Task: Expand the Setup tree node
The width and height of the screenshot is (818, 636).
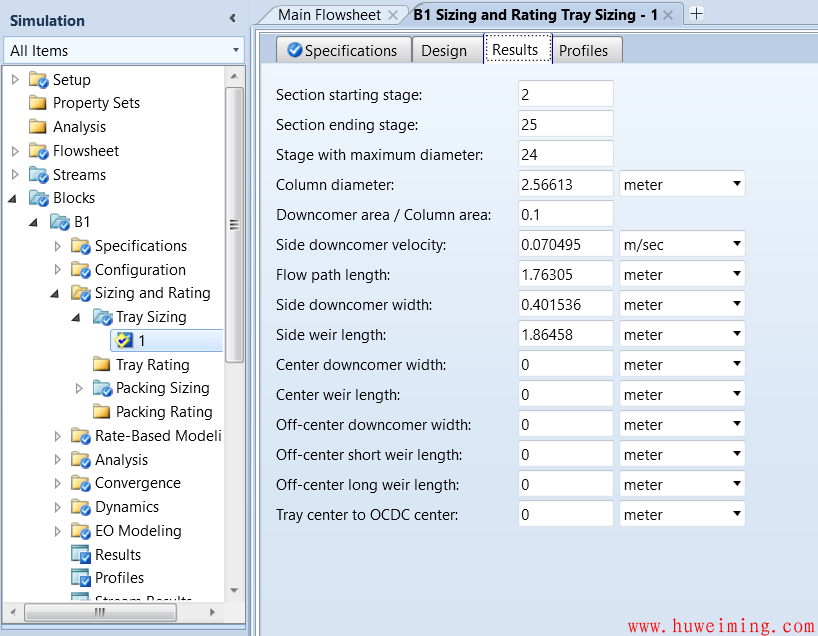Action: click(15, 80)
